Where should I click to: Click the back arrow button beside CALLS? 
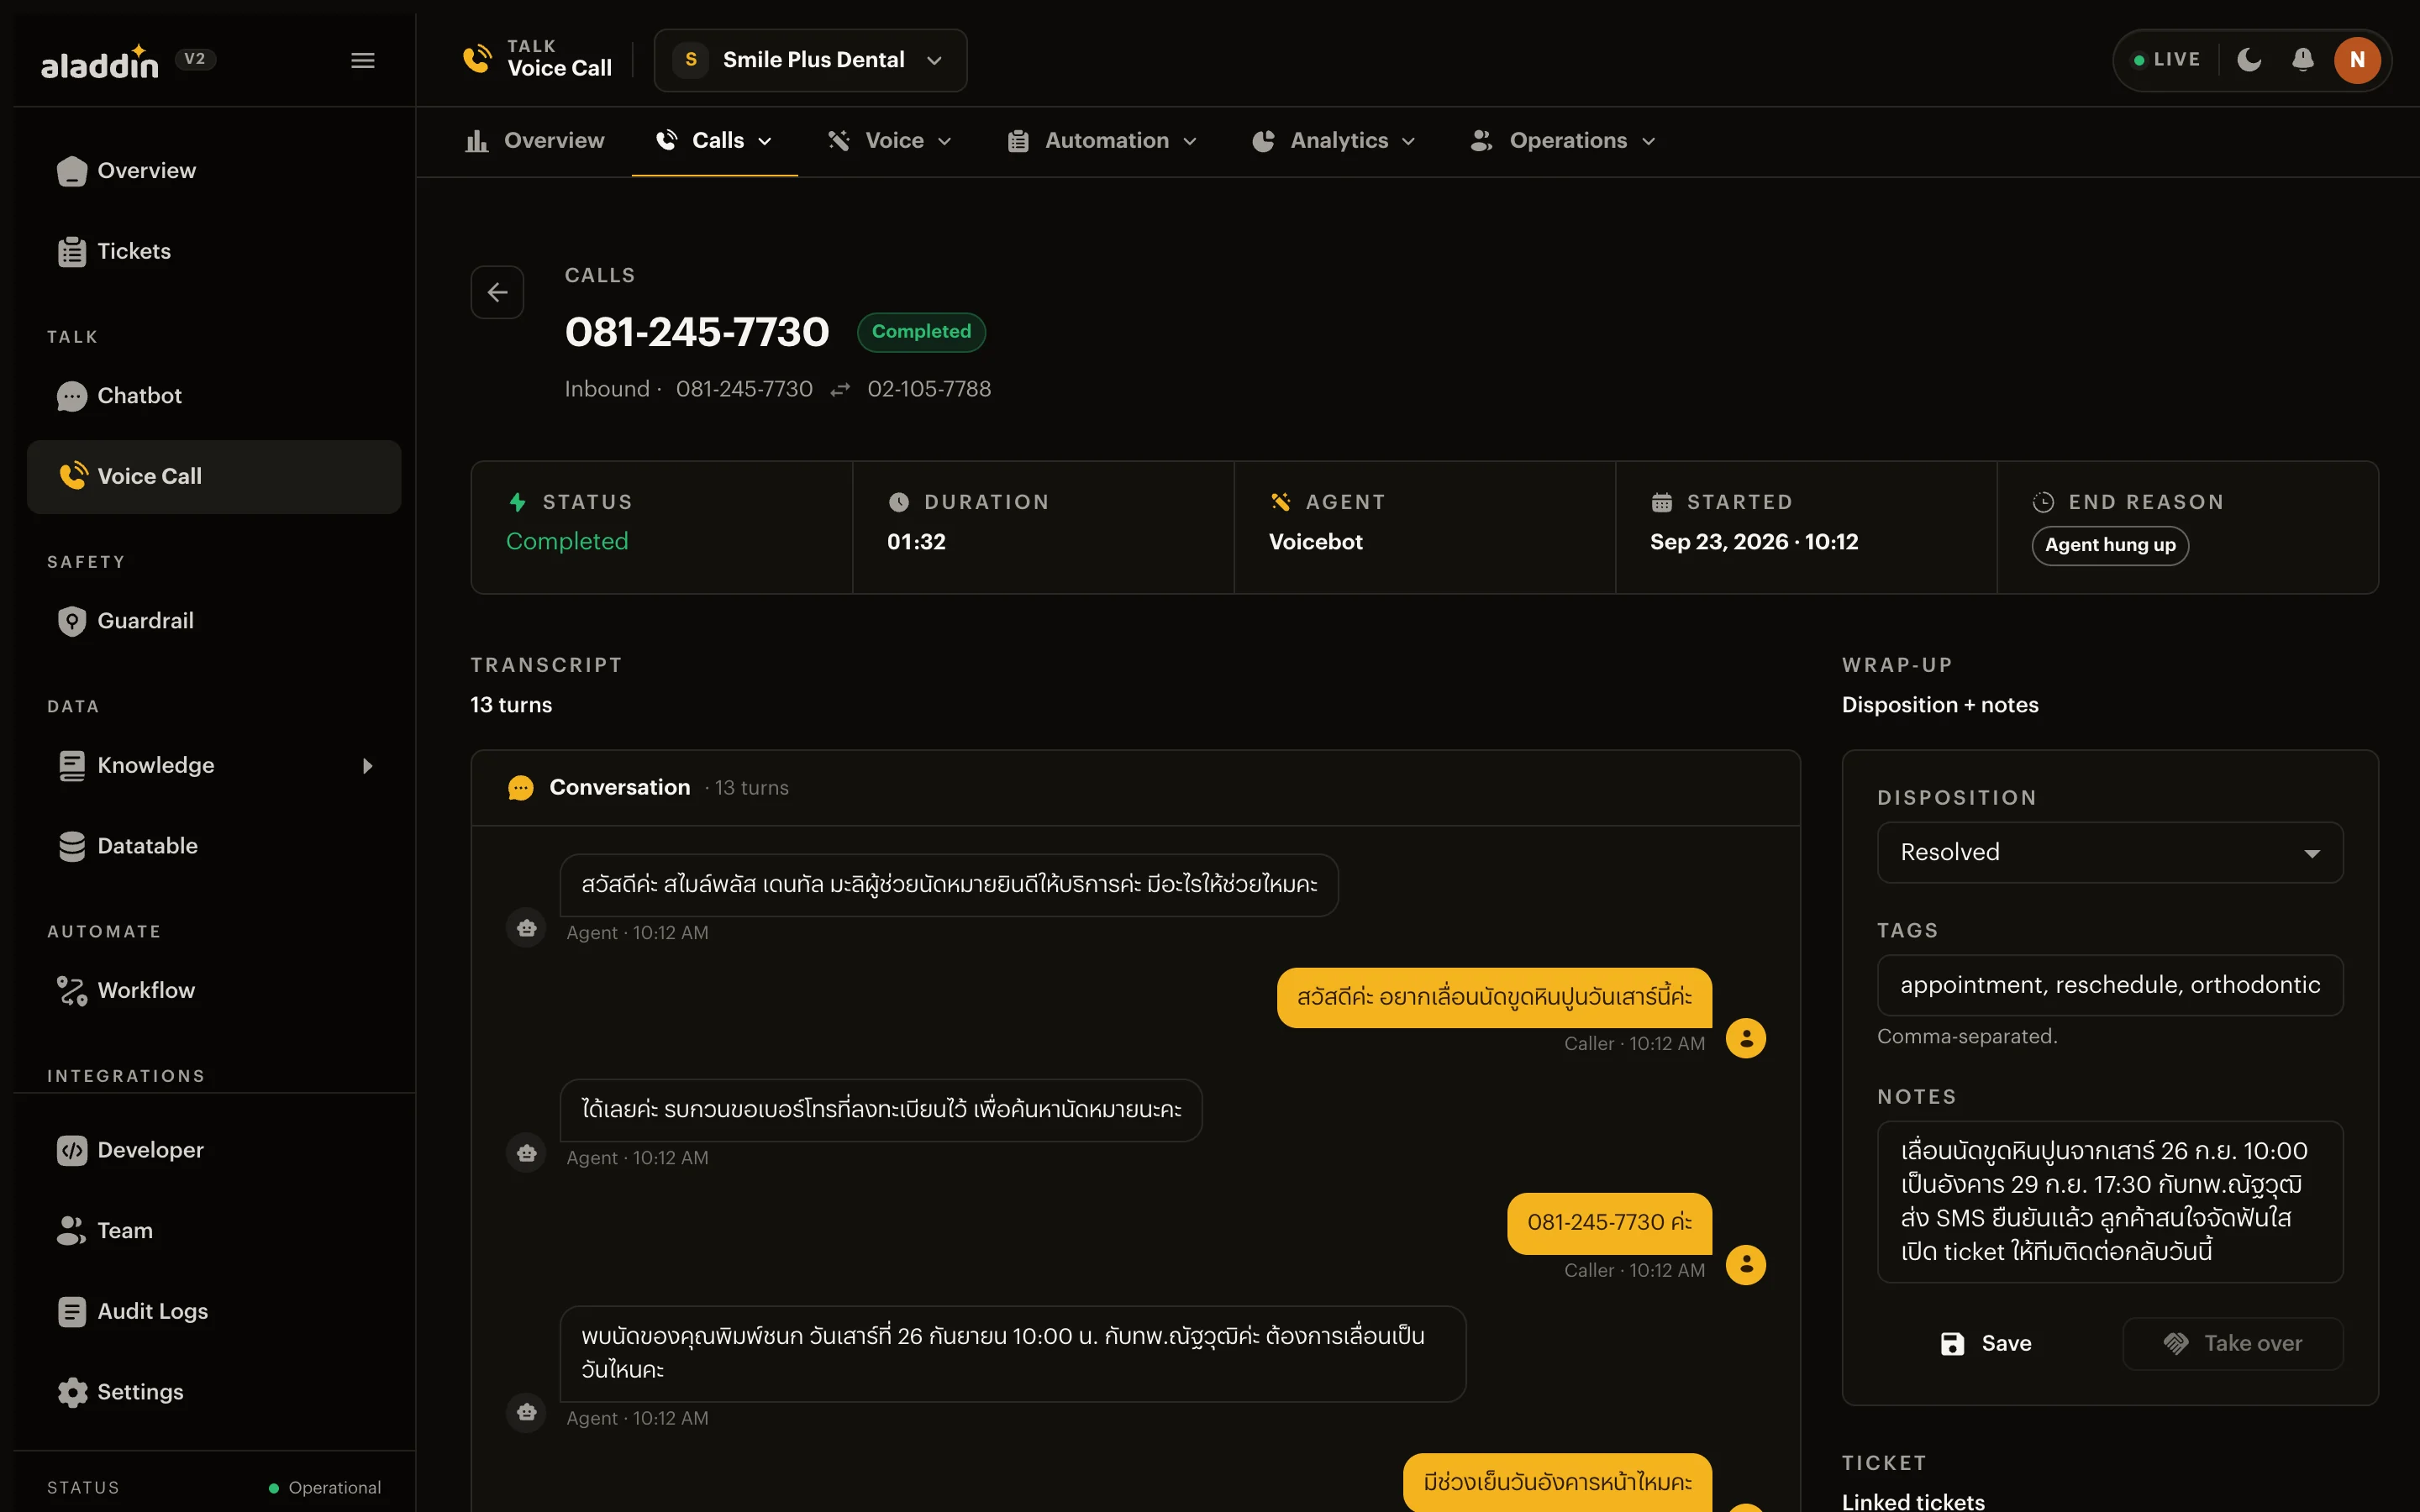tap(497, 292)
